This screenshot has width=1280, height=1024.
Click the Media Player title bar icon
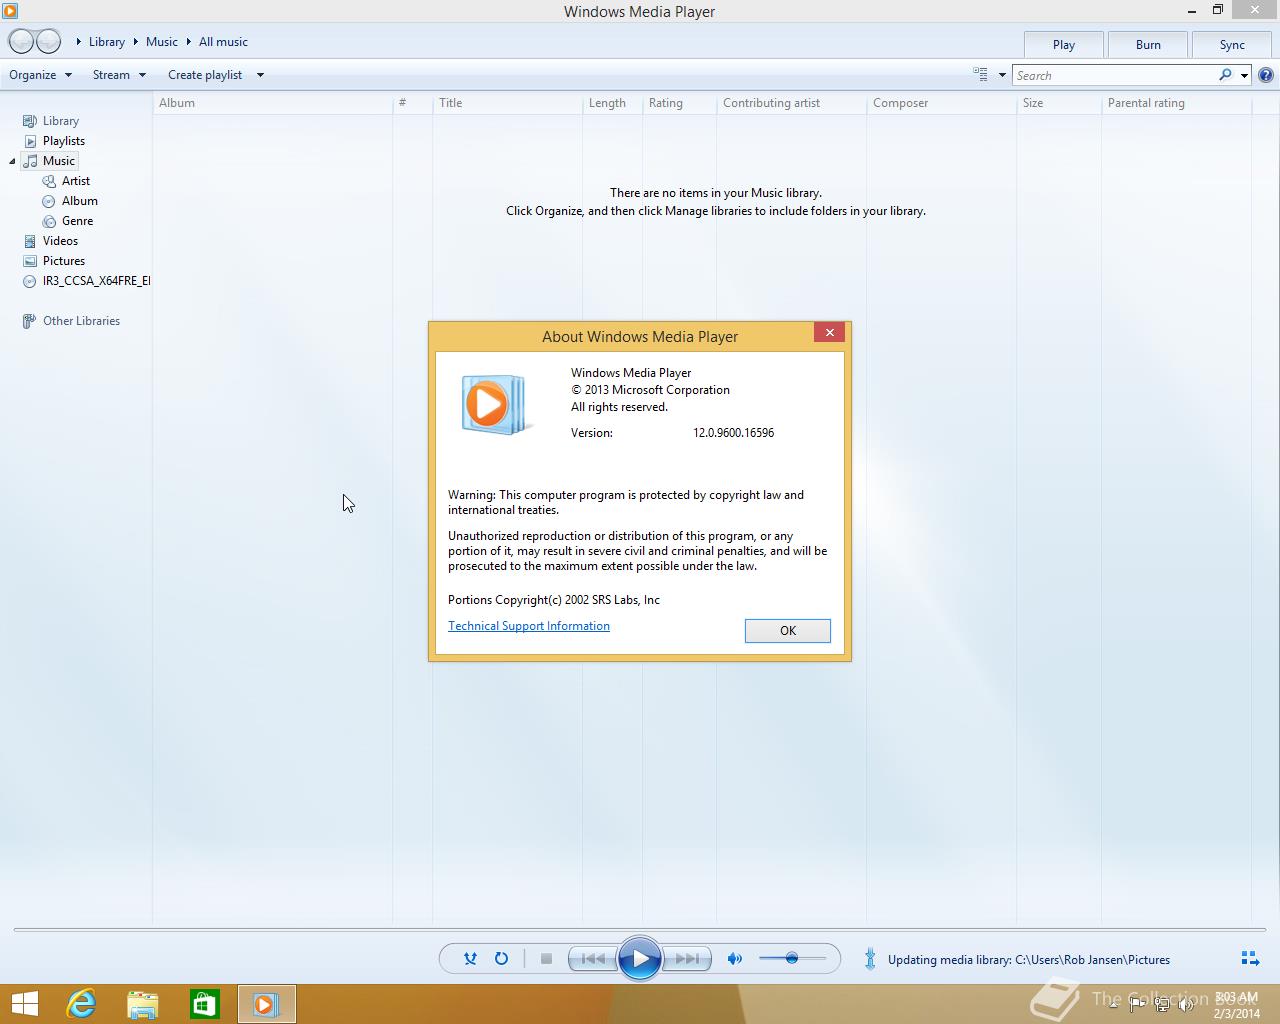[10, 11]
